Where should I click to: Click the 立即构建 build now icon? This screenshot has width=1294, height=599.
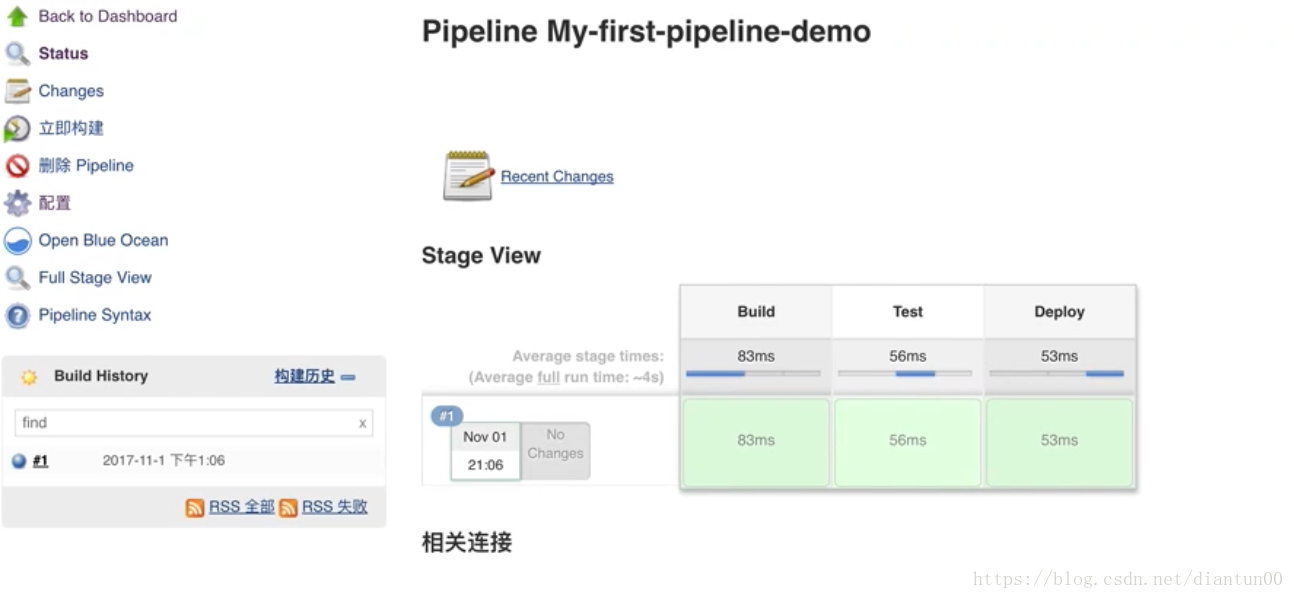17,128
